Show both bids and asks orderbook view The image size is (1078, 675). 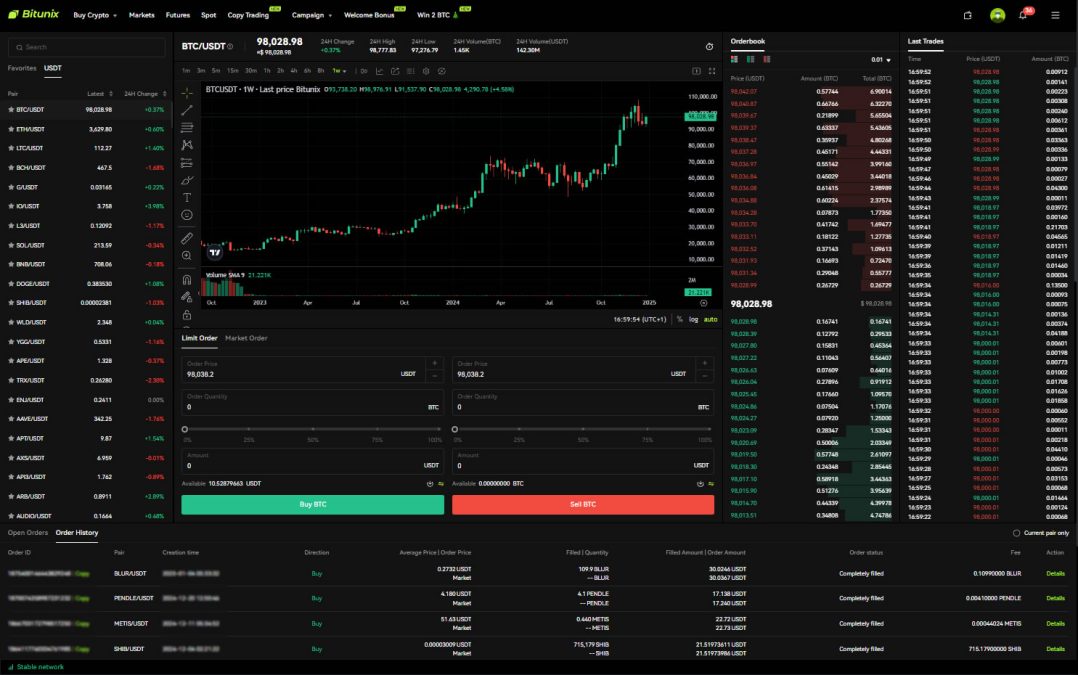click(x=734, y=59)
